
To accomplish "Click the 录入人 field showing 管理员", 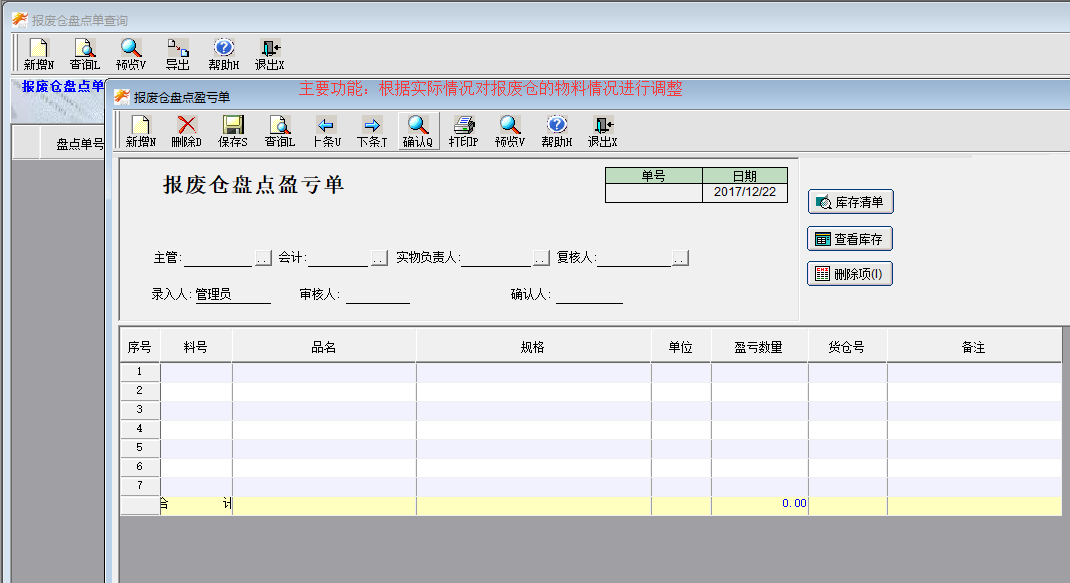I will [x=233, y=294].
